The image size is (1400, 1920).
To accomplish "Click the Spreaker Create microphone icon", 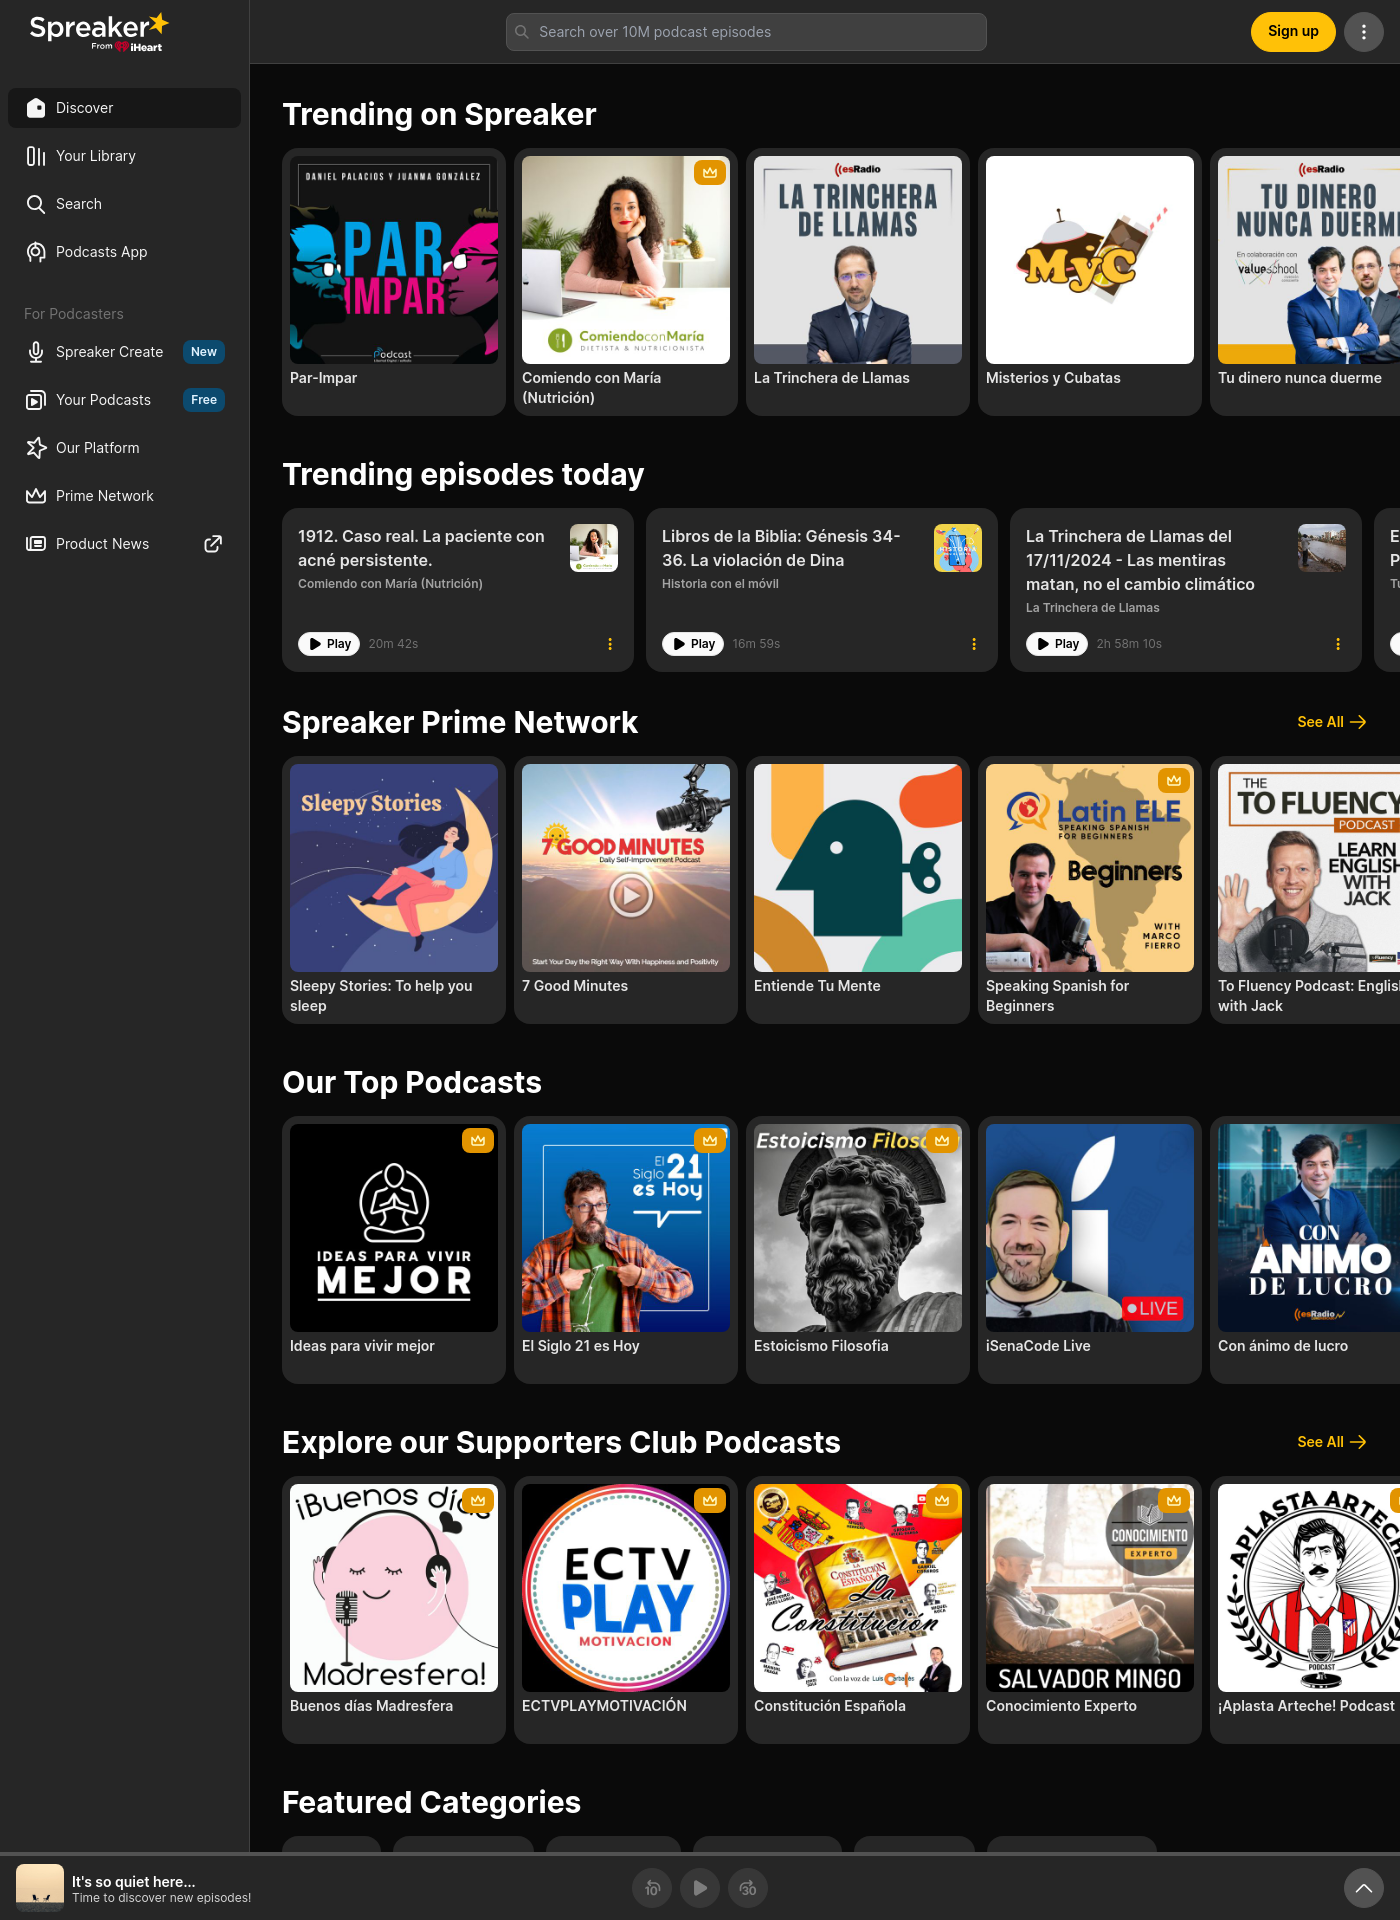I will (36, 352).
